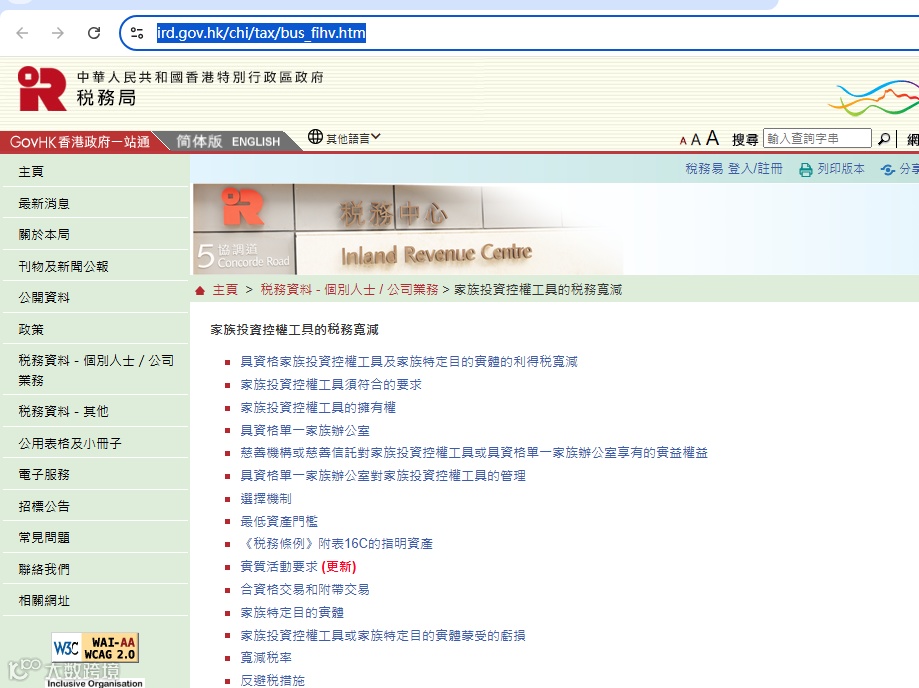Open 反避稅措施 link
This screenshot has height=688, width=919.
(273, 680)
